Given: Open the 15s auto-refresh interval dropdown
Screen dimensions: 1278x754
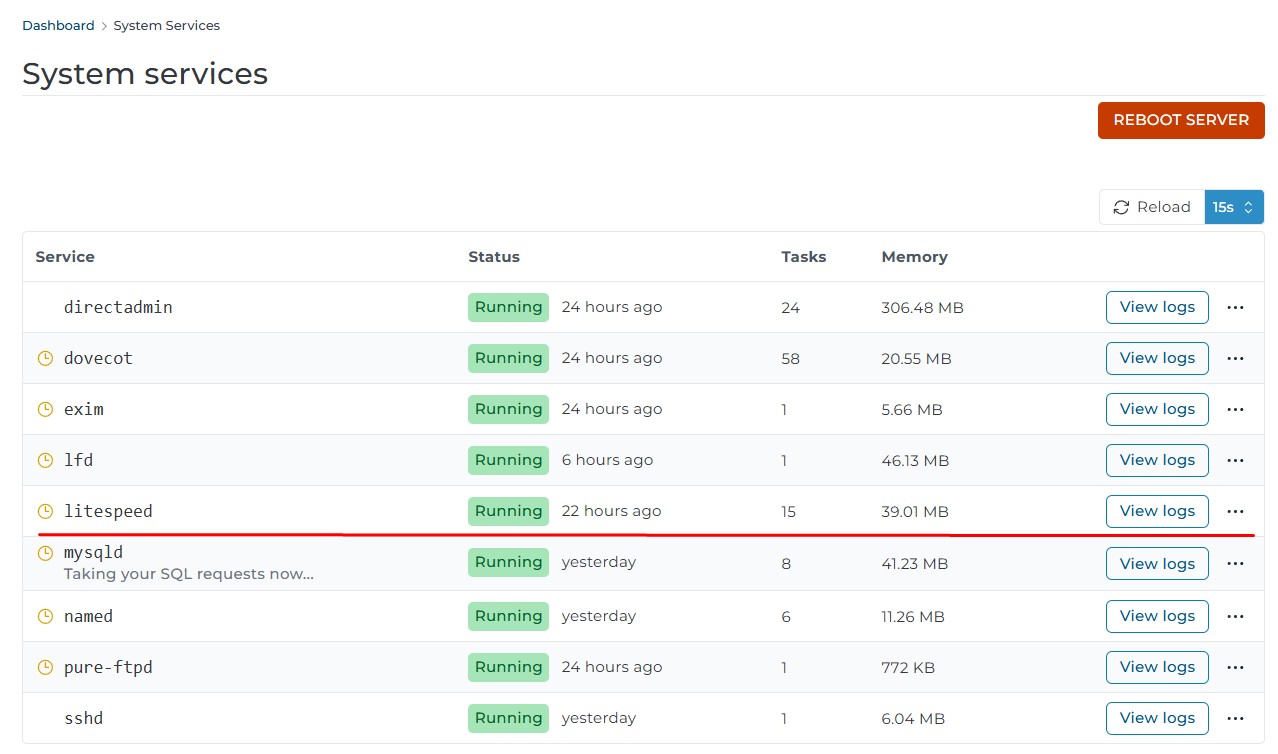Looking at the screenshot, I should 1234,207.
